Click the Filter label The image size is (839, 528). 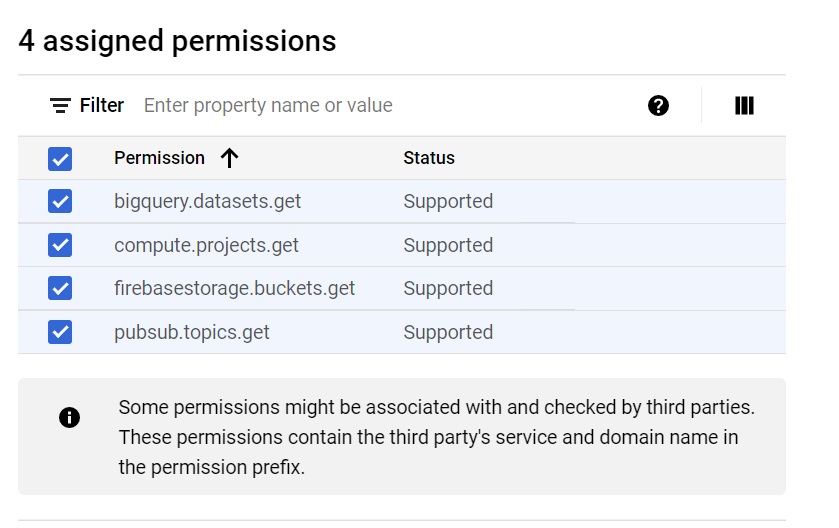(x=102, y=105)
